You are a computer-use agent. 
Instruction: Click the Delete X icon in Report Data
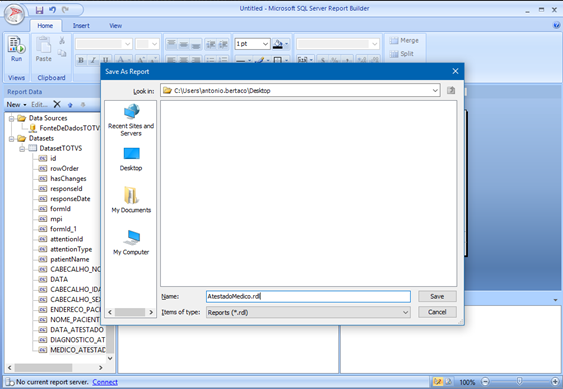click(57, 104)
